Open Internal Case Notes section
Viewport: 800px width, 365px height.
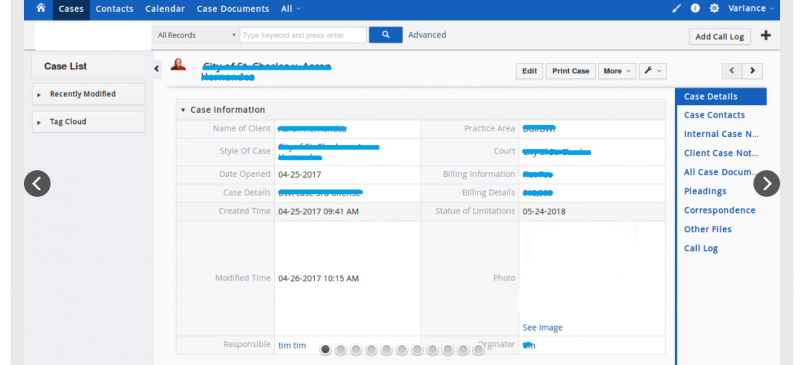(x=721, y=134)
